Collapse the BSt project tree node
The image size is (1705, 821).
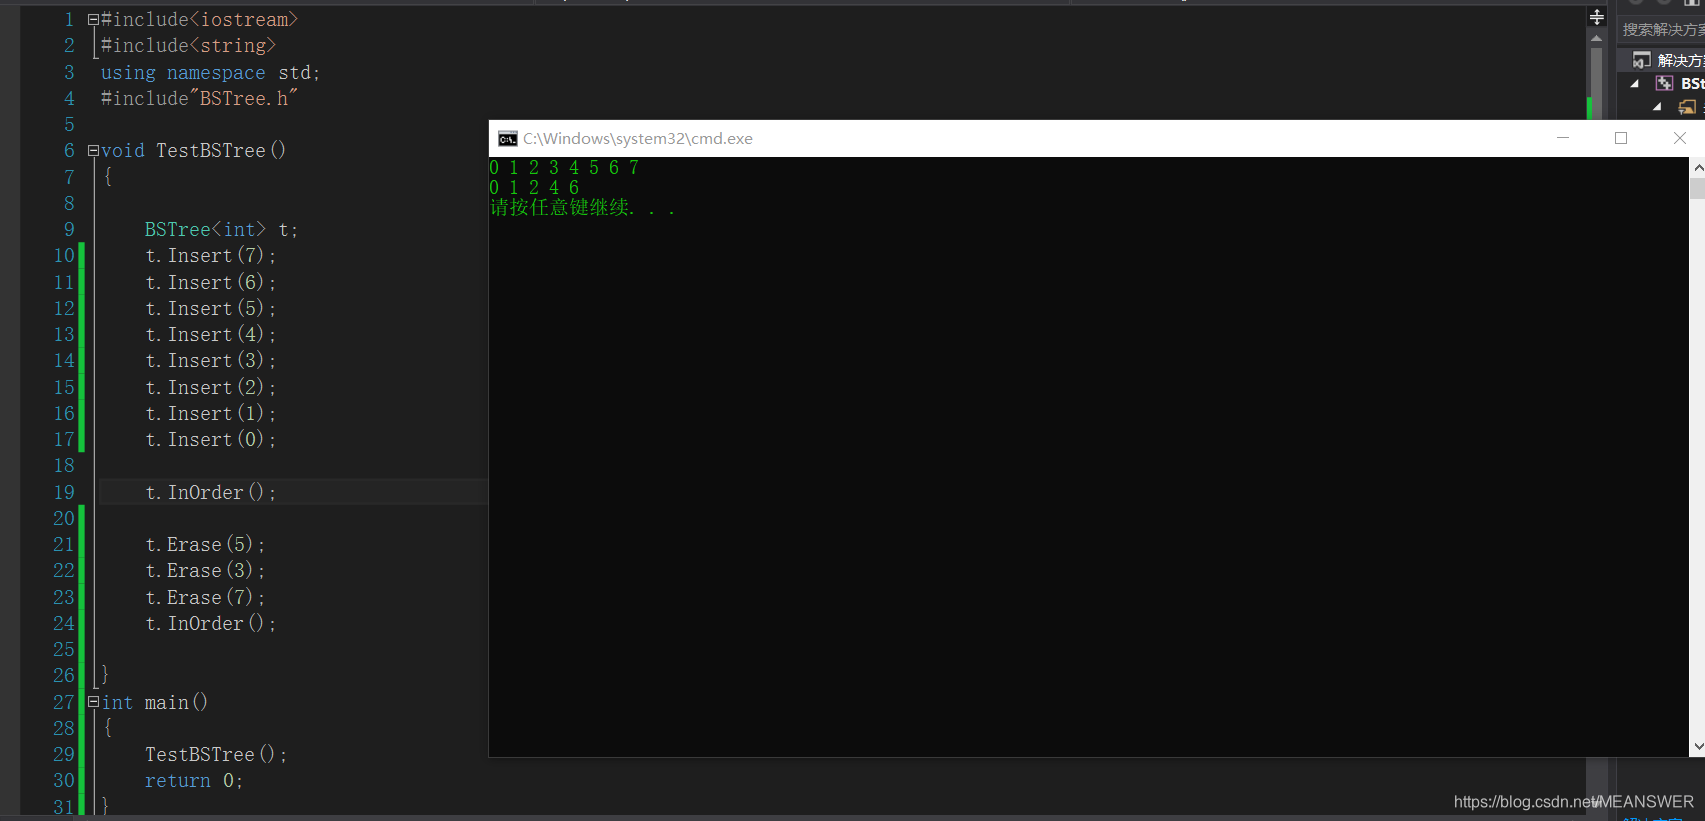point(1635,84)
